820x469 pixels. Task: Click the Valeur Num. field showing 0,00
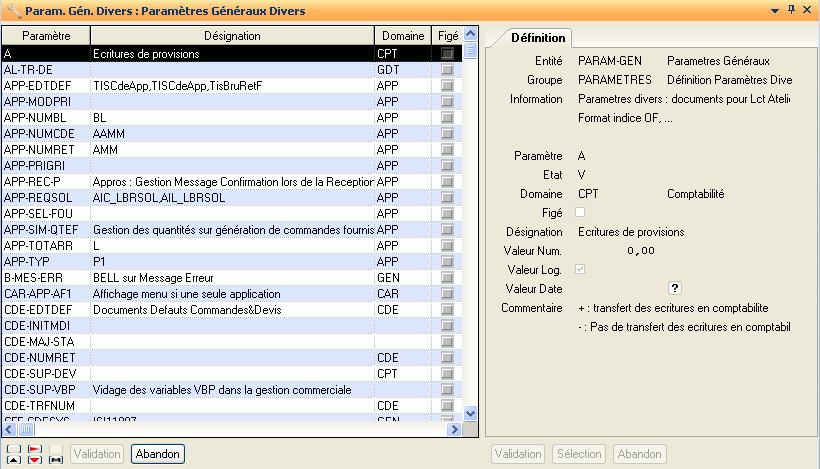634,251
